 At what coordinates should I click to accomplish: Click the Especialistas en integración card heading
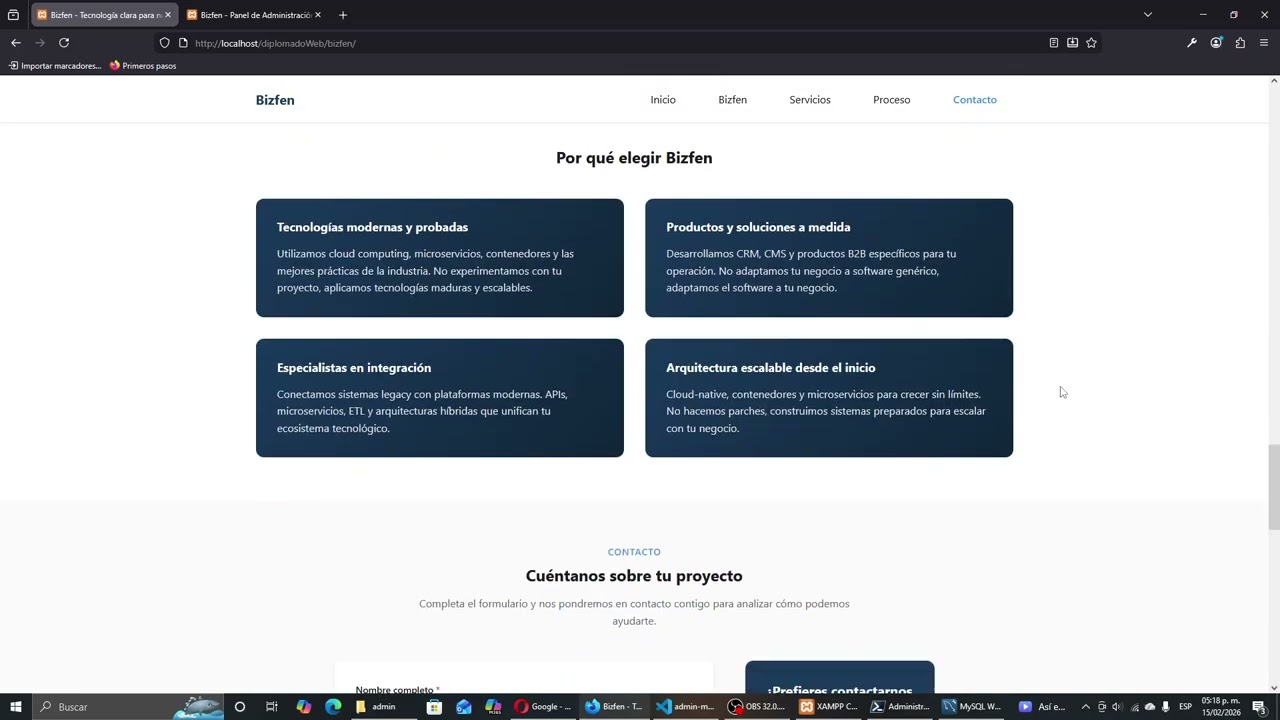354,368
